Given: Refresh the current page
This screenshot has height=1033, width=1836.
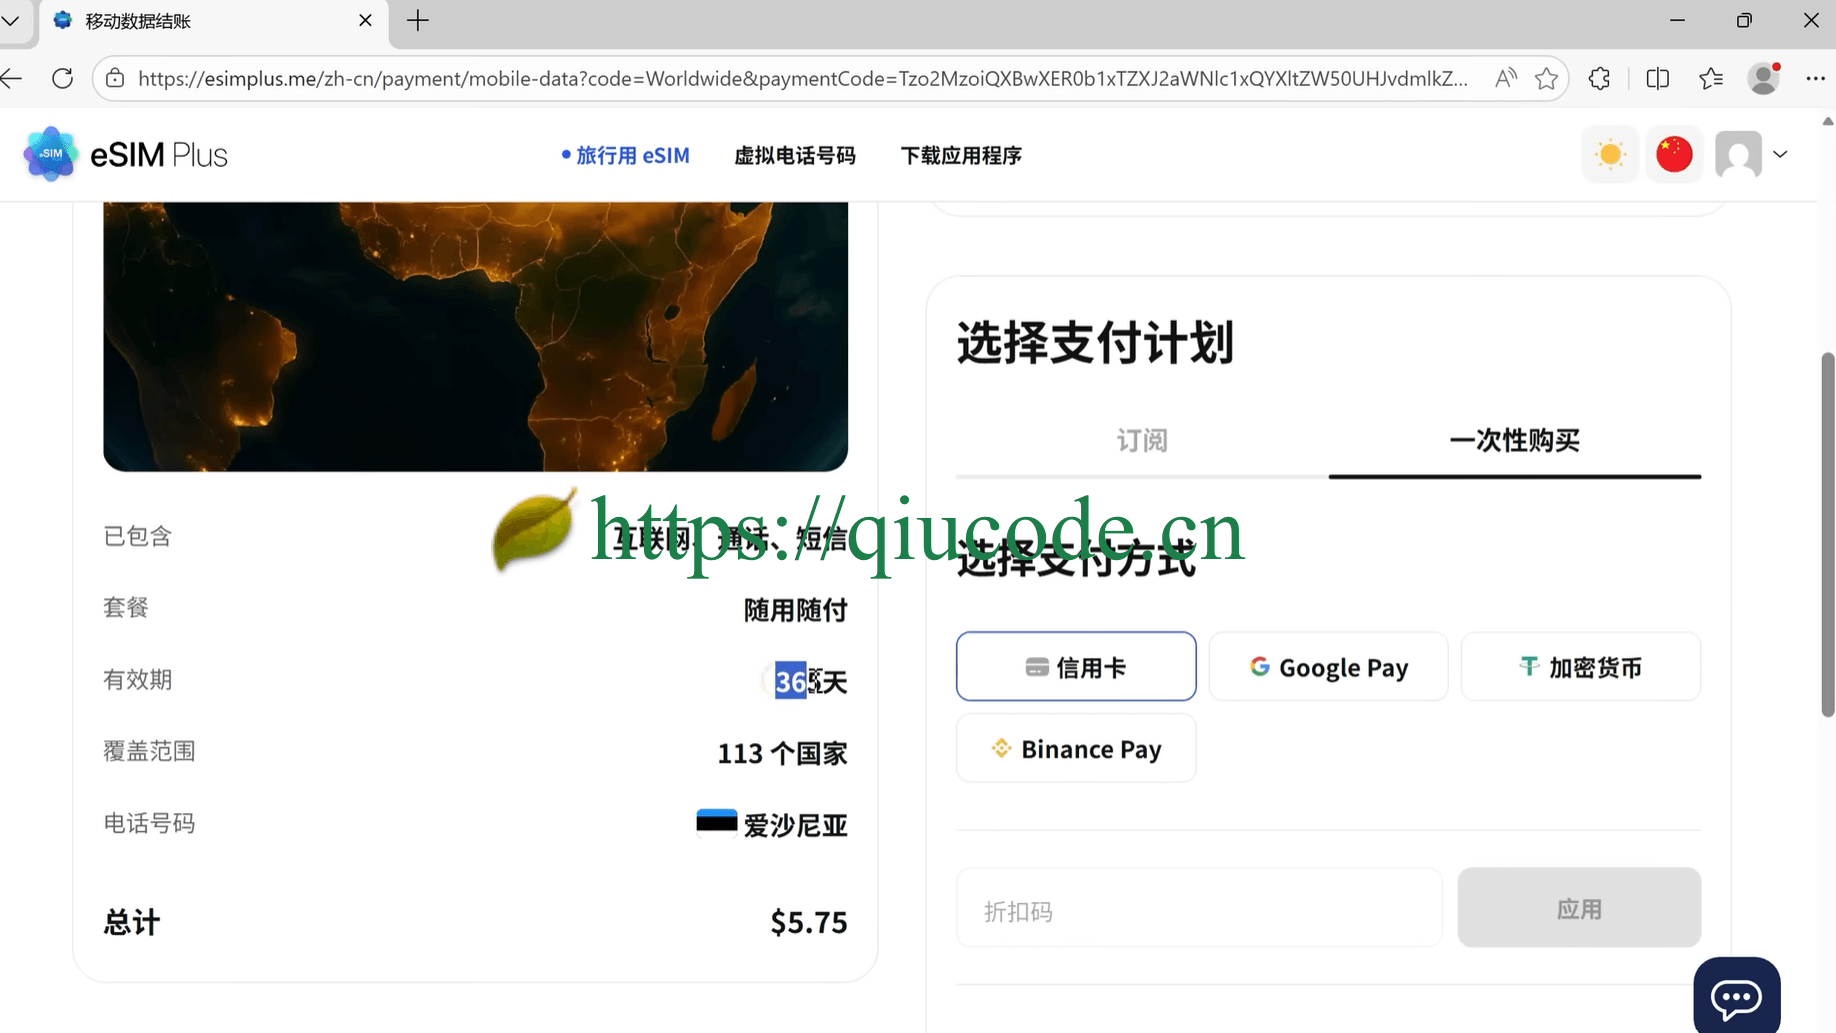Looking at the screenshot, I should pyautogui.click(x=62, y=78).
